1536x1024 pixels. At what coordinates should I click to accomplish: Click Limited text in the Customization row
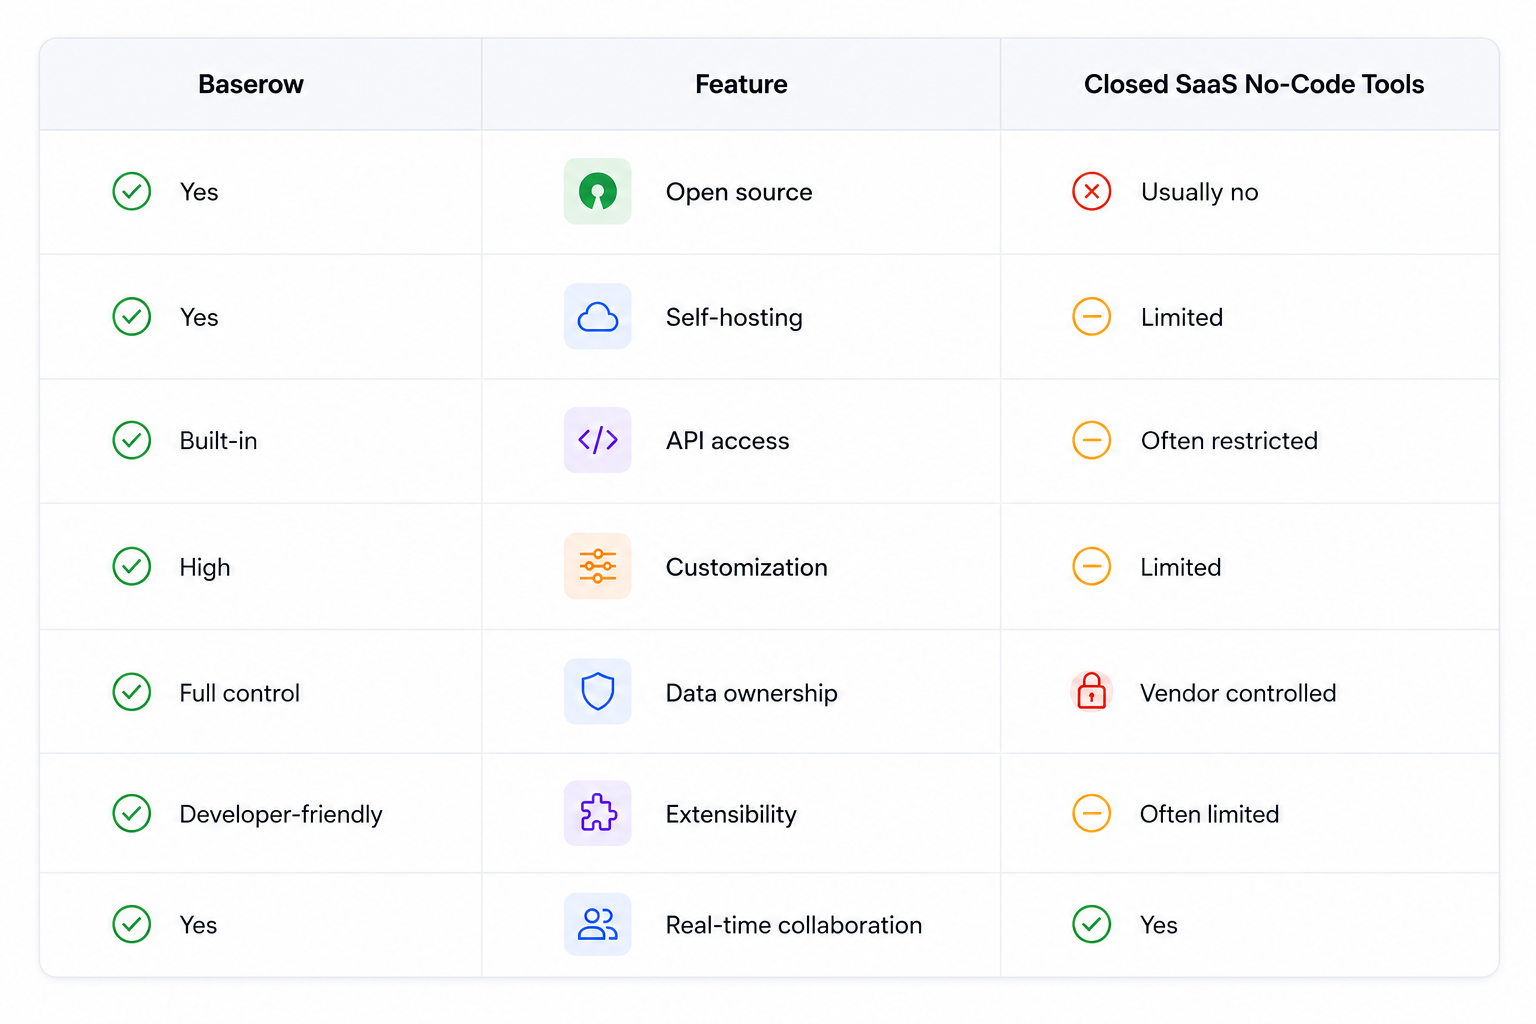(x=1181, y=567)
